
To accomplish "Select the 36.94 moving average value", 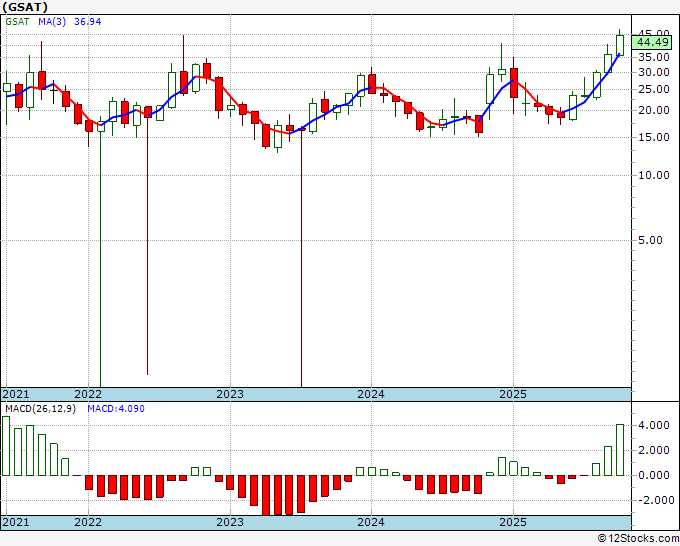I will (x=88, y=21).
